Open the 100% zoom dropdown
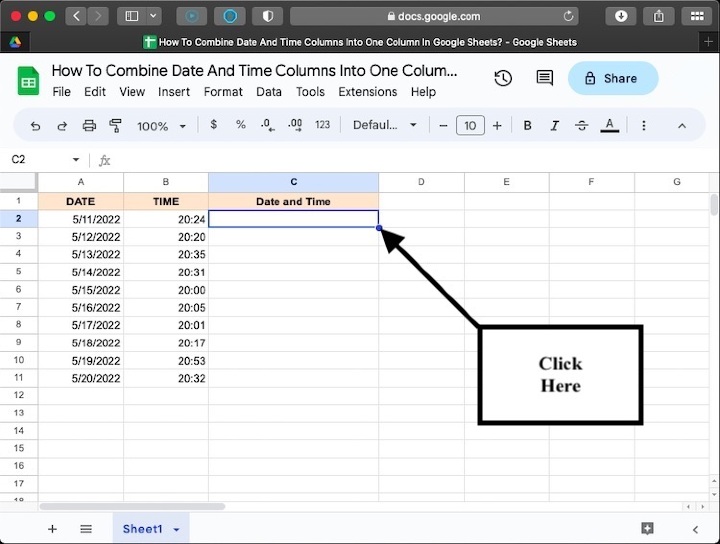The height and width of the screenshot is (544, 720). 161,126
